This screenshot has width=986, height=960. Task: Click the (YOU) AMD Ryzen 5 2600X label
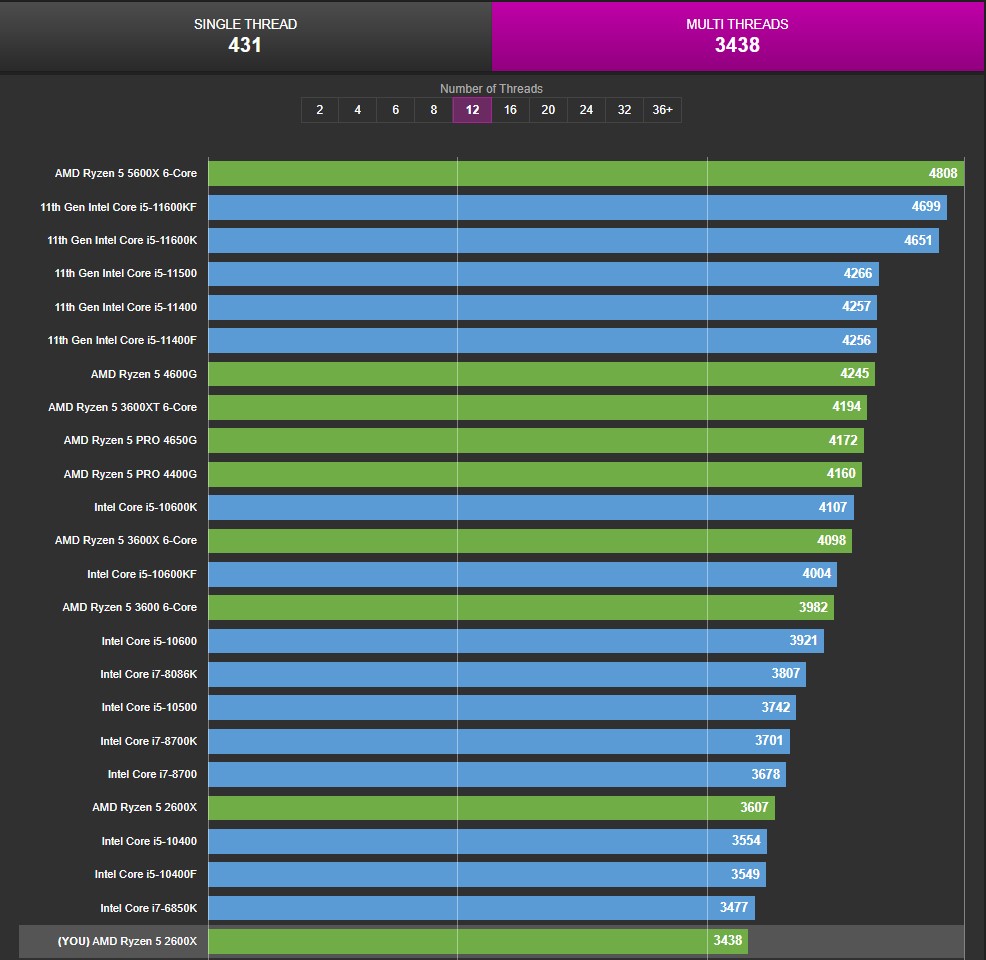(x=127, y=941)
